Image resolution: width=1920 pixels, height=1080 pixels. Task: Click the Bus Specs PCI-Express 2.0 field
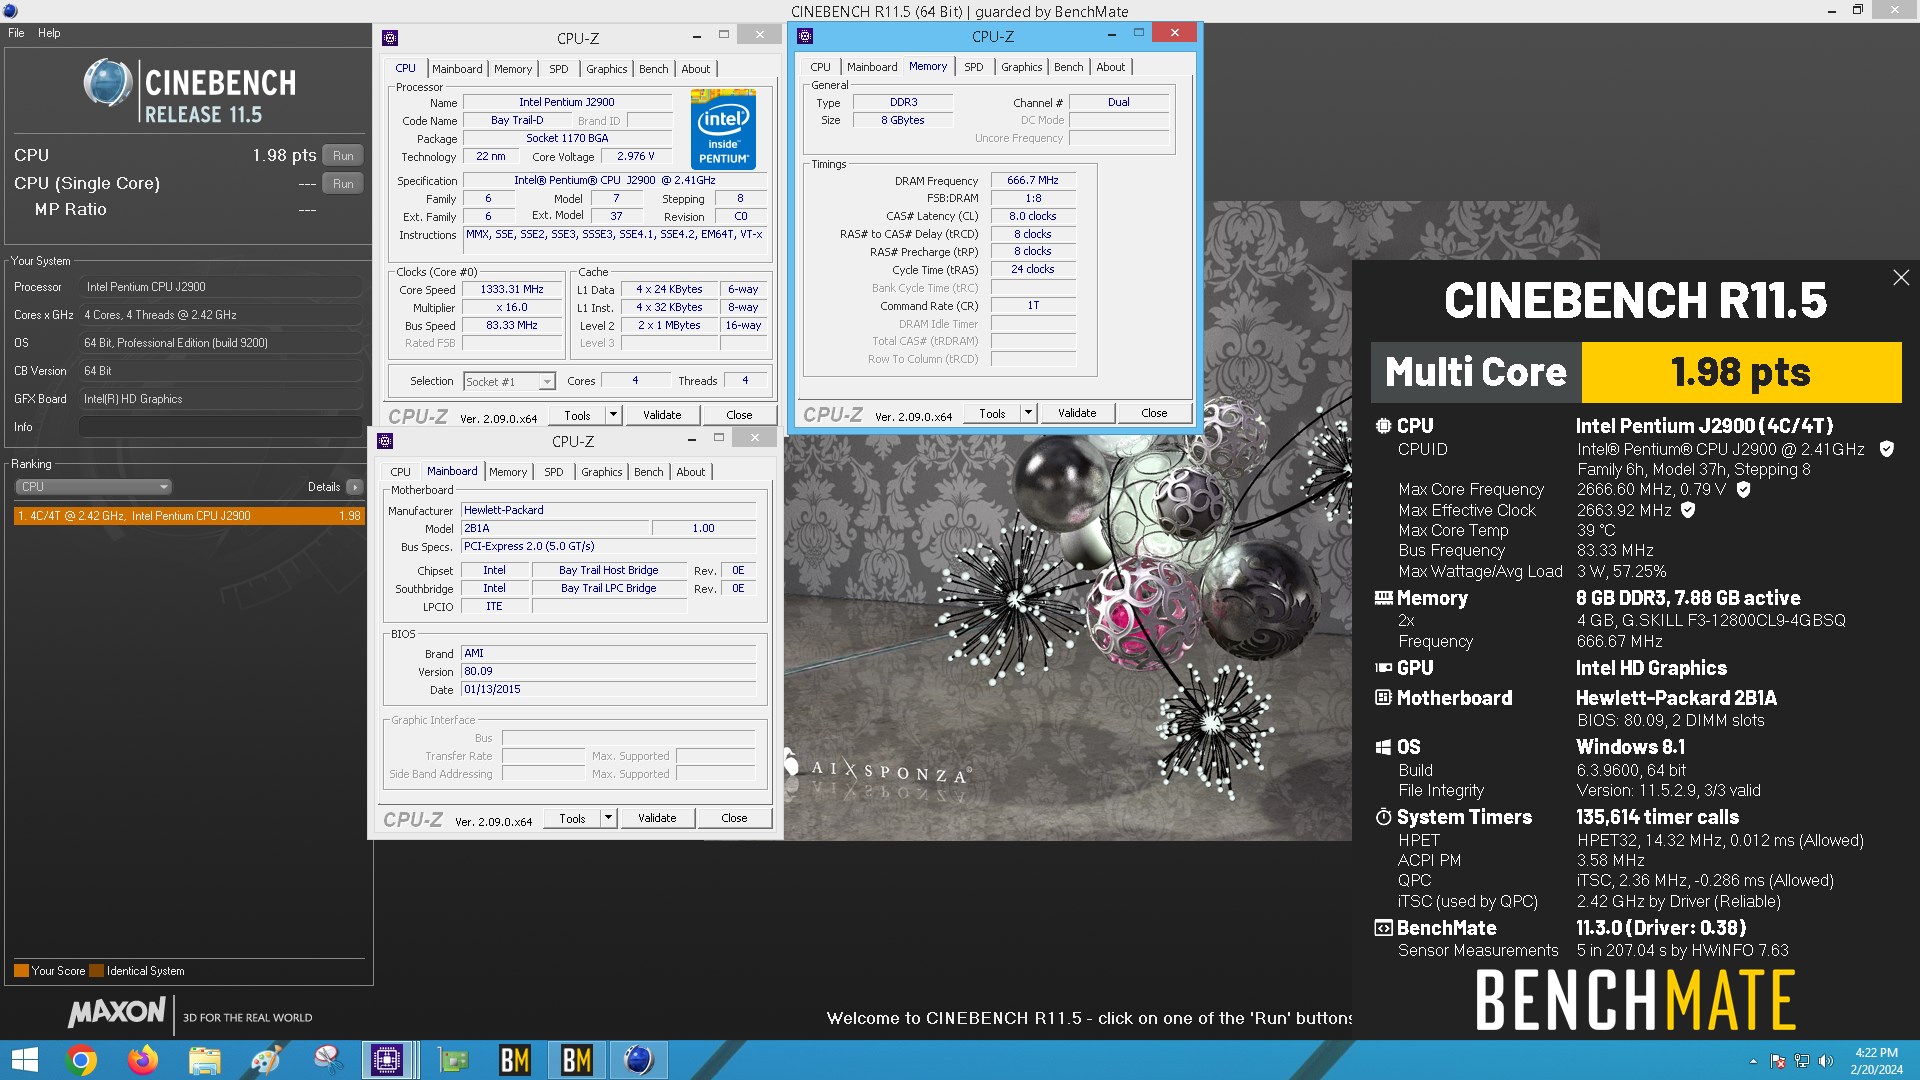[608, 546]
